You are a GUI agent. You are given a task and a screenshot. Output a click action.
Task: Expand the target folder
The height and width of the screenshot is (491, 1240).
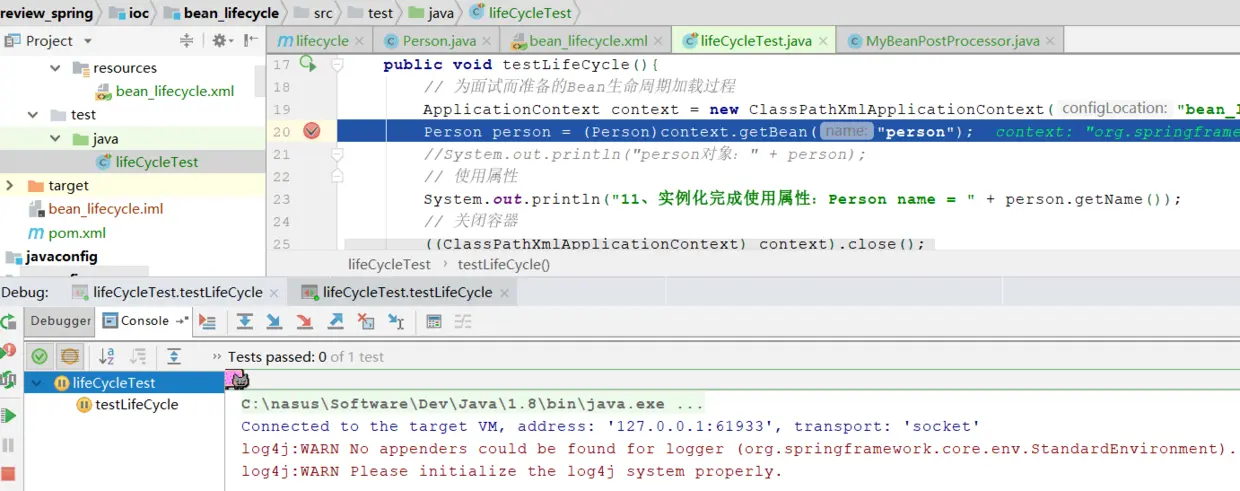(10, 186)
